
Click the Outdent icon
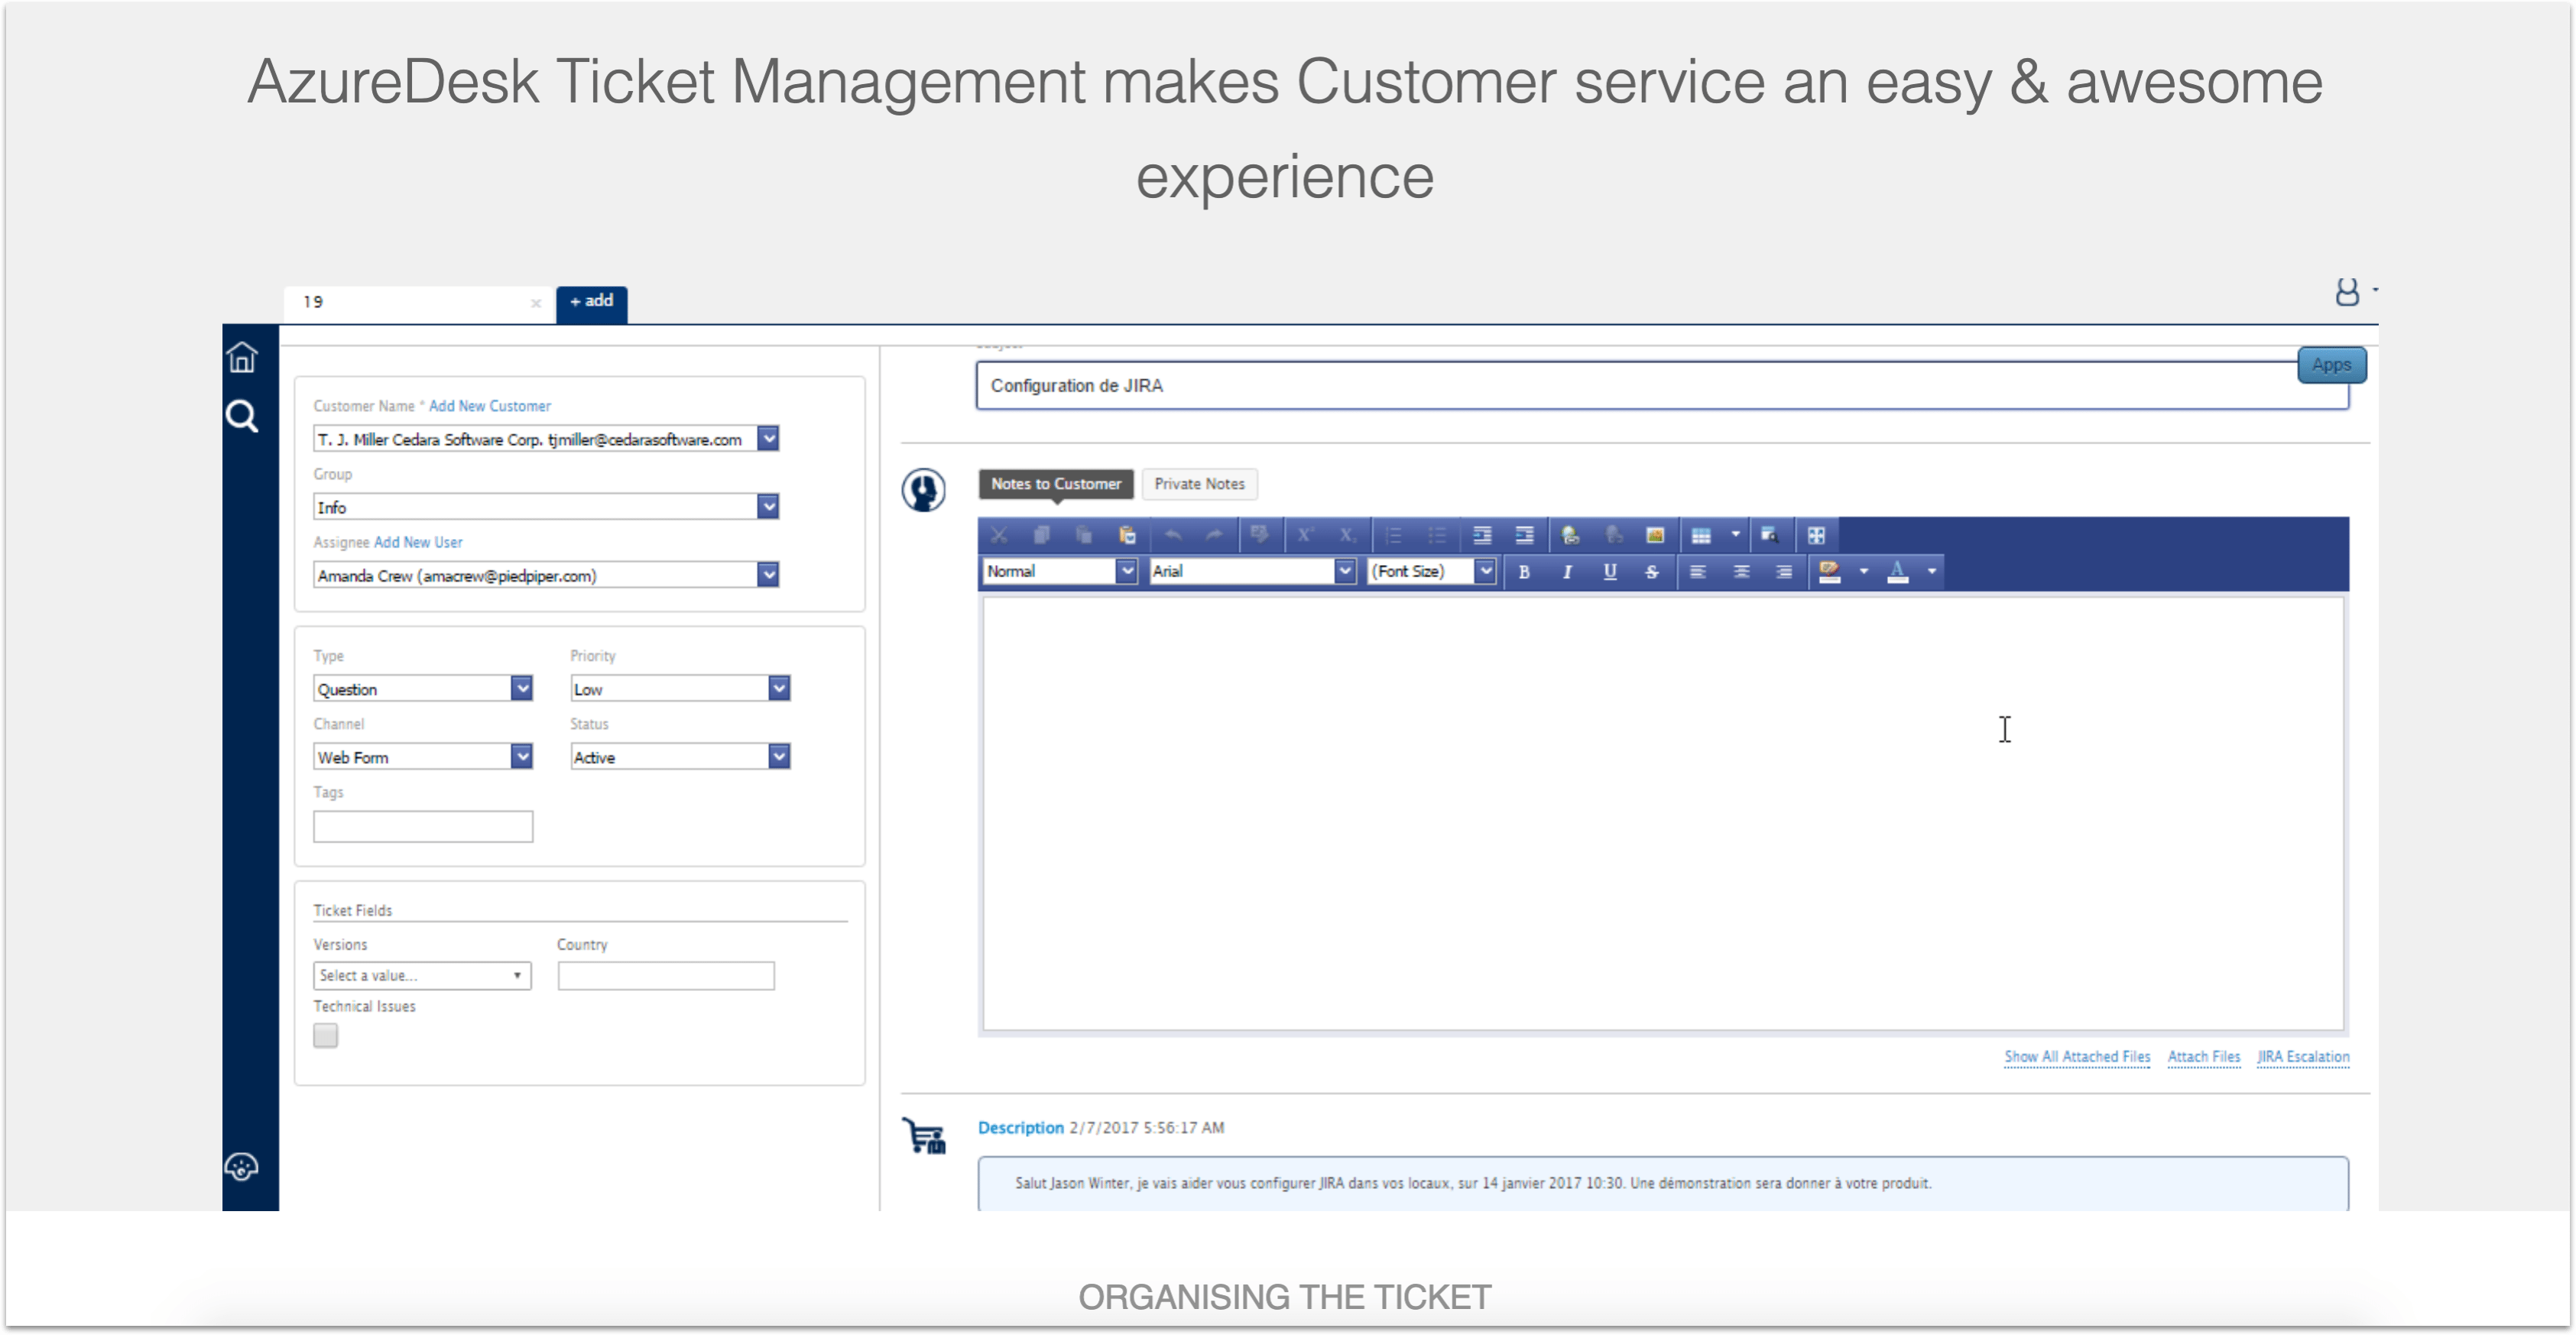1524,535
